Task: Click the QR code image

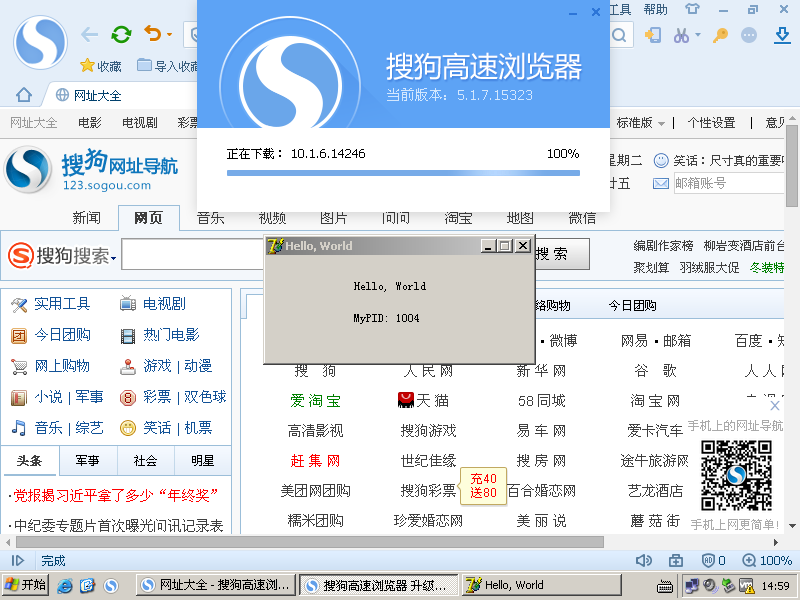Action: click(x=736, y=476)
